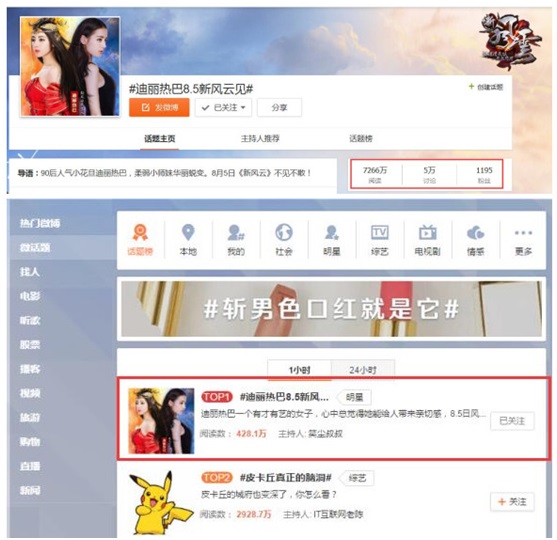The height and width of the screenshot is (540, 557).
Task: Open TOP1 topic 迪丽热巴8.5新风 title
Action: [x=284, y=396]
